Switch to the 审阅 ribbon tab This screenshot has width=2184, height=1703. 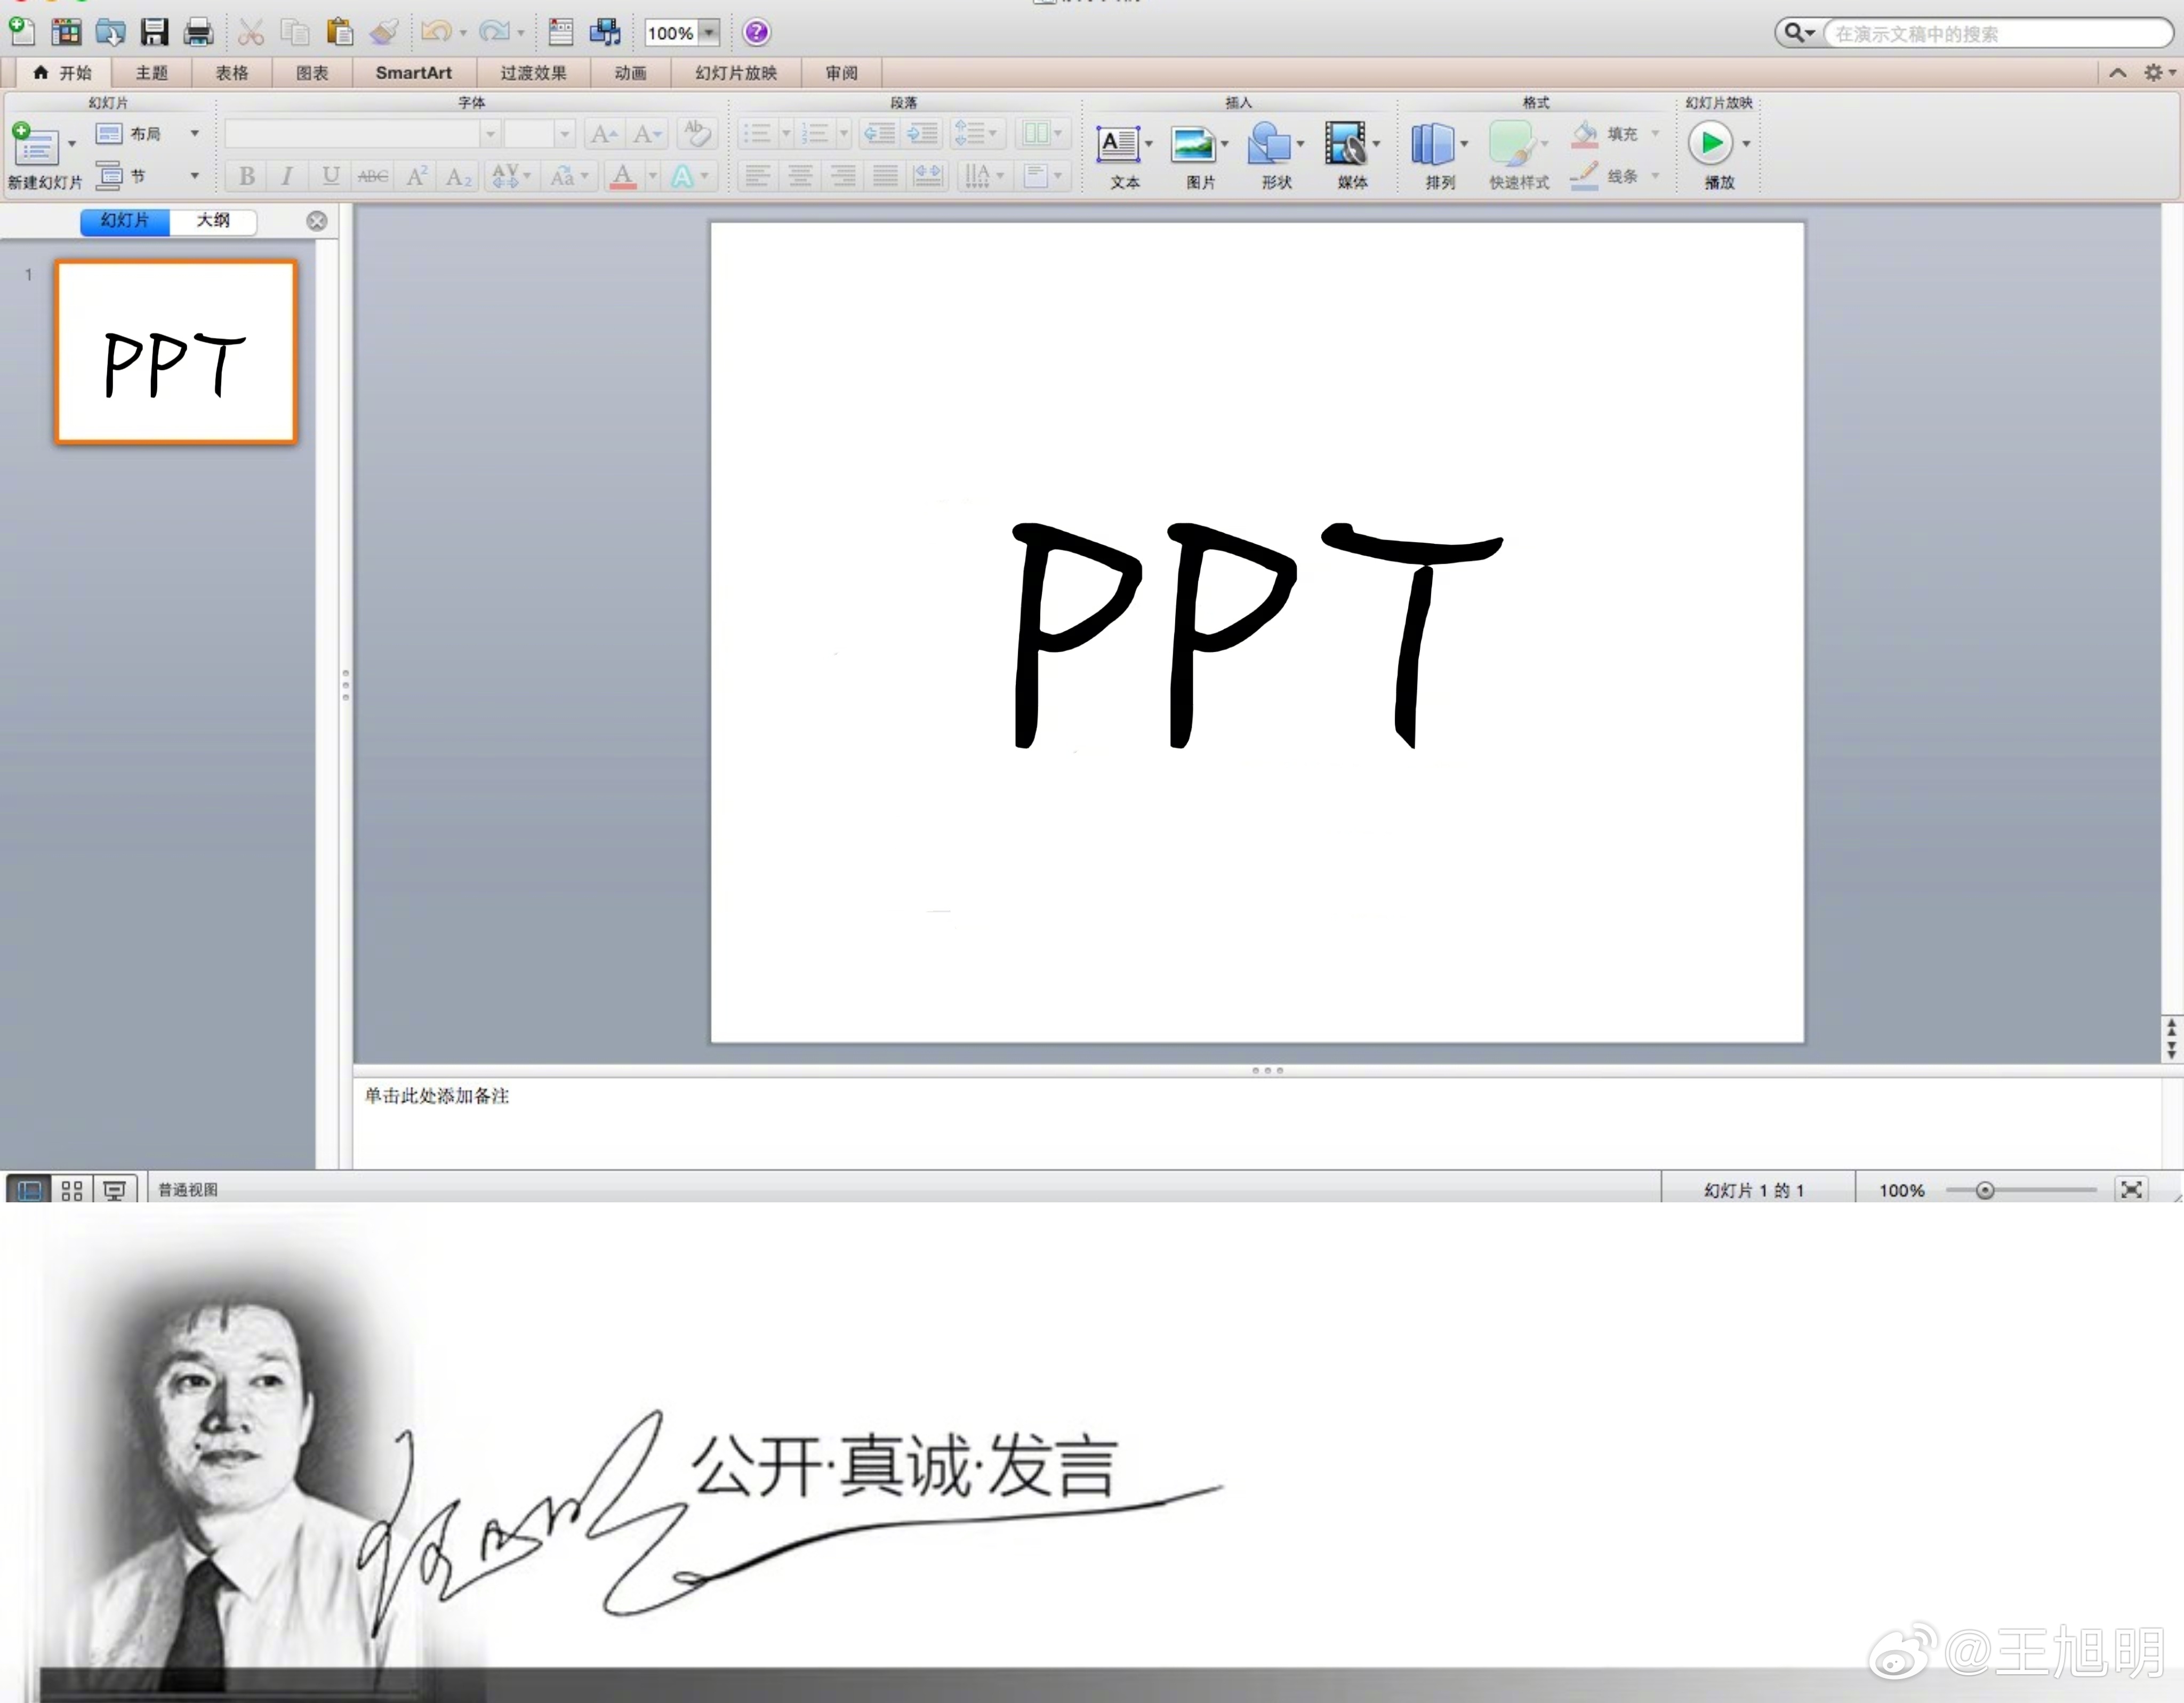[841, 73]
